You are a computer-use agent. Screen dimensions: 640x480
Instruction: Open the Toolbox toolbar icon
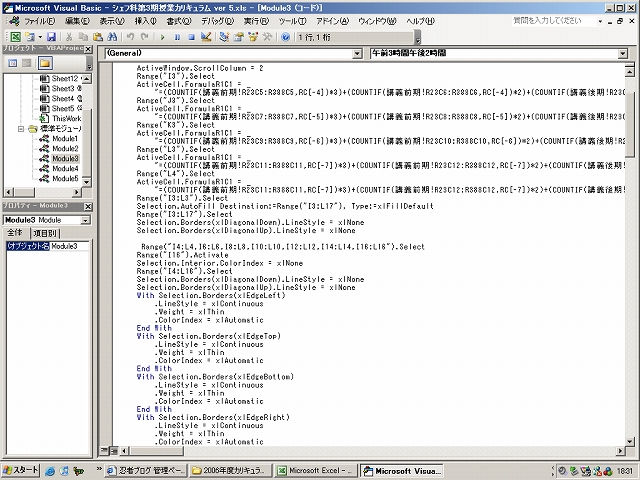[267, 37]
